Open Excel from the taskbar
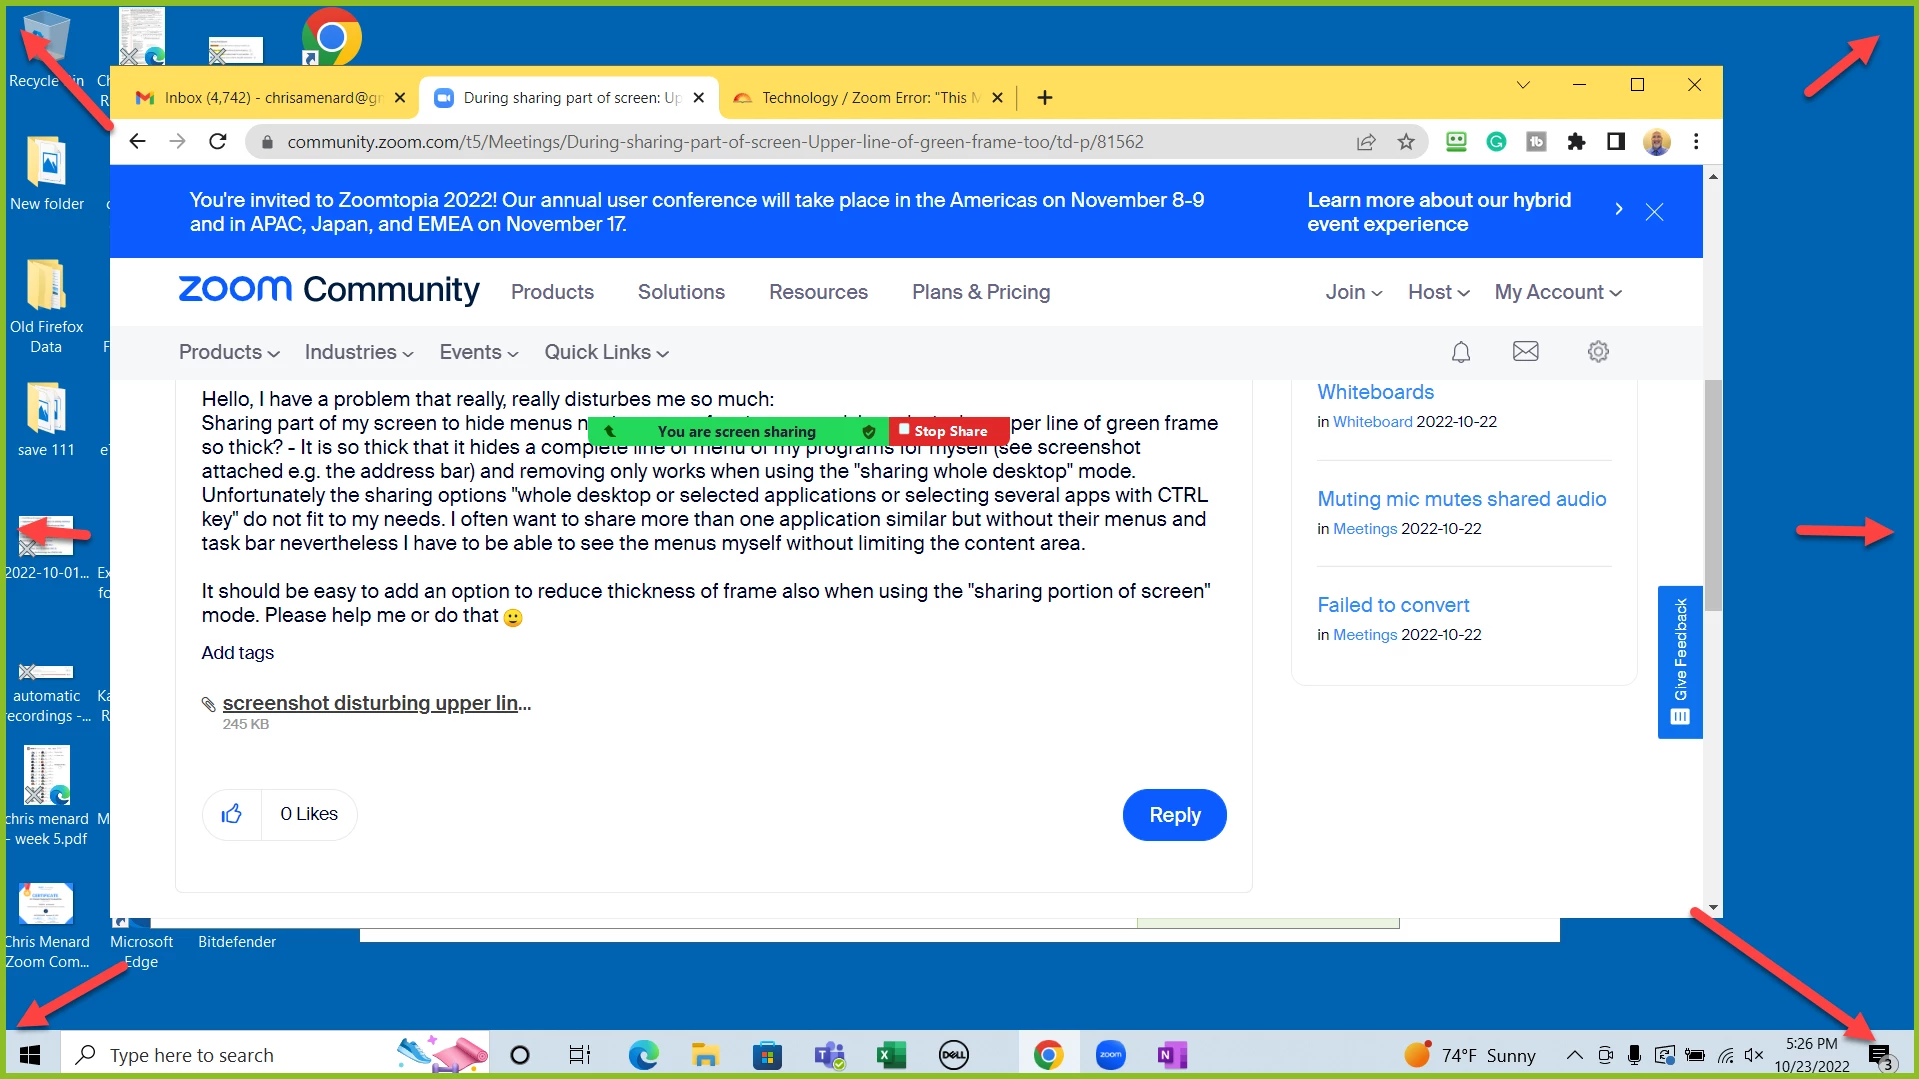The width and height of the screenshot is (1919, 1079). (x=890, y=1055)
